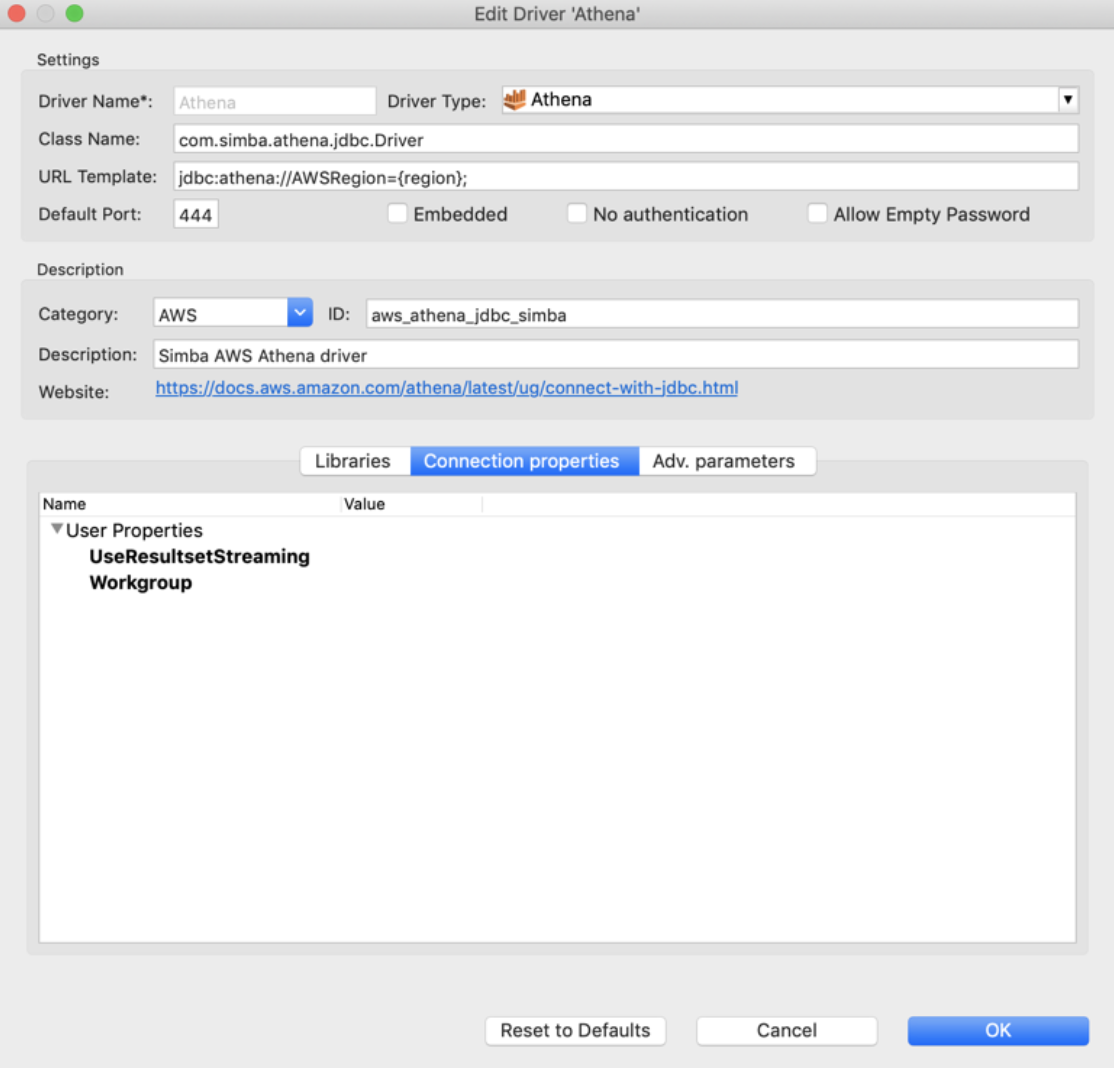This screenshot has height=1068, width=1114.
Task: Click the Value column header
Action: [412, 504]
